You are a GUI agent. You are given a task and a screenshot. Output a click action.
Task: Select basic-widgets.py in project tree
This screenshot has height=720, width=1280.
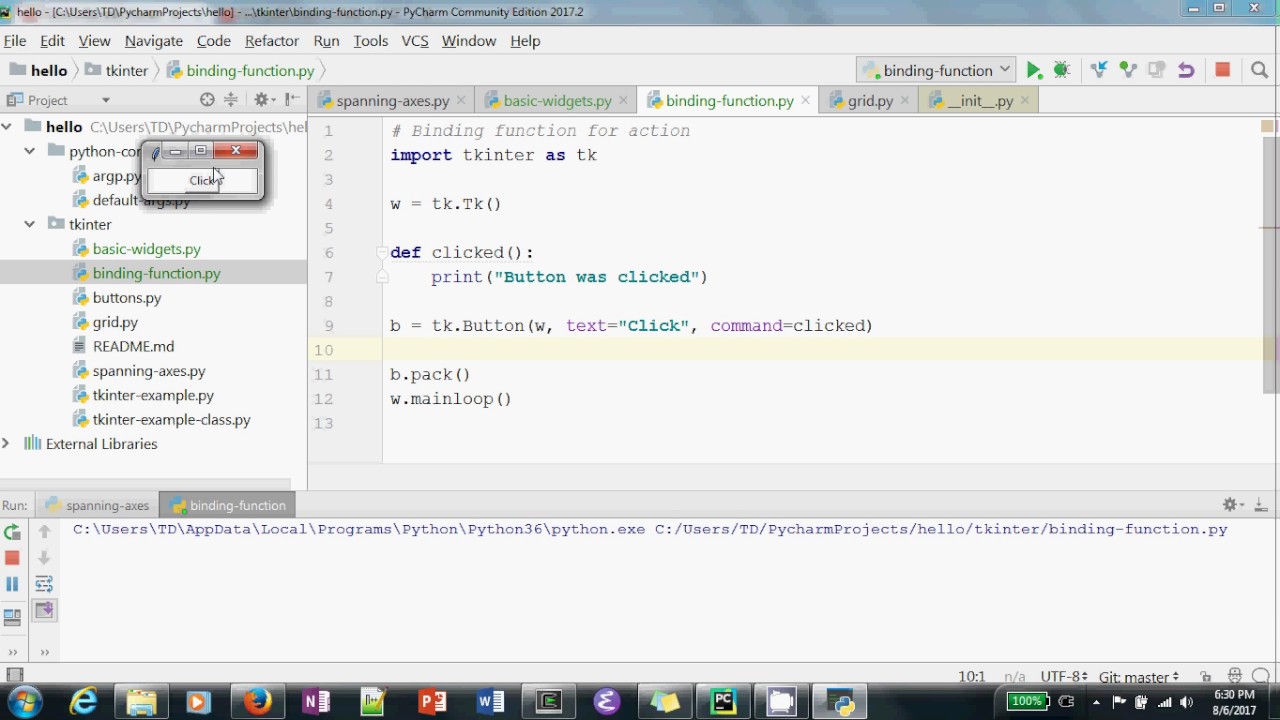pos(146,249)
